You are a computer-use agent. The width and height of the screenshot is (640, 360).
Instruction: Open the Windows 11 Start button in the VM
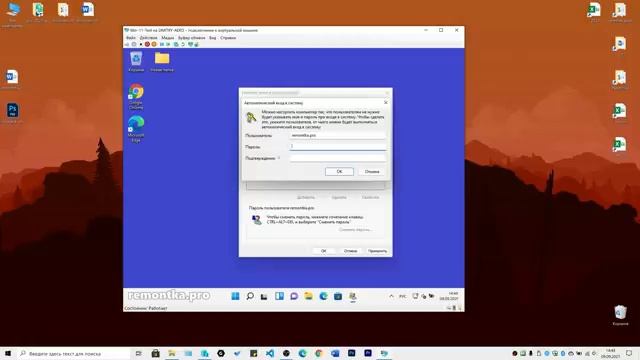click(x=236, y=296)
